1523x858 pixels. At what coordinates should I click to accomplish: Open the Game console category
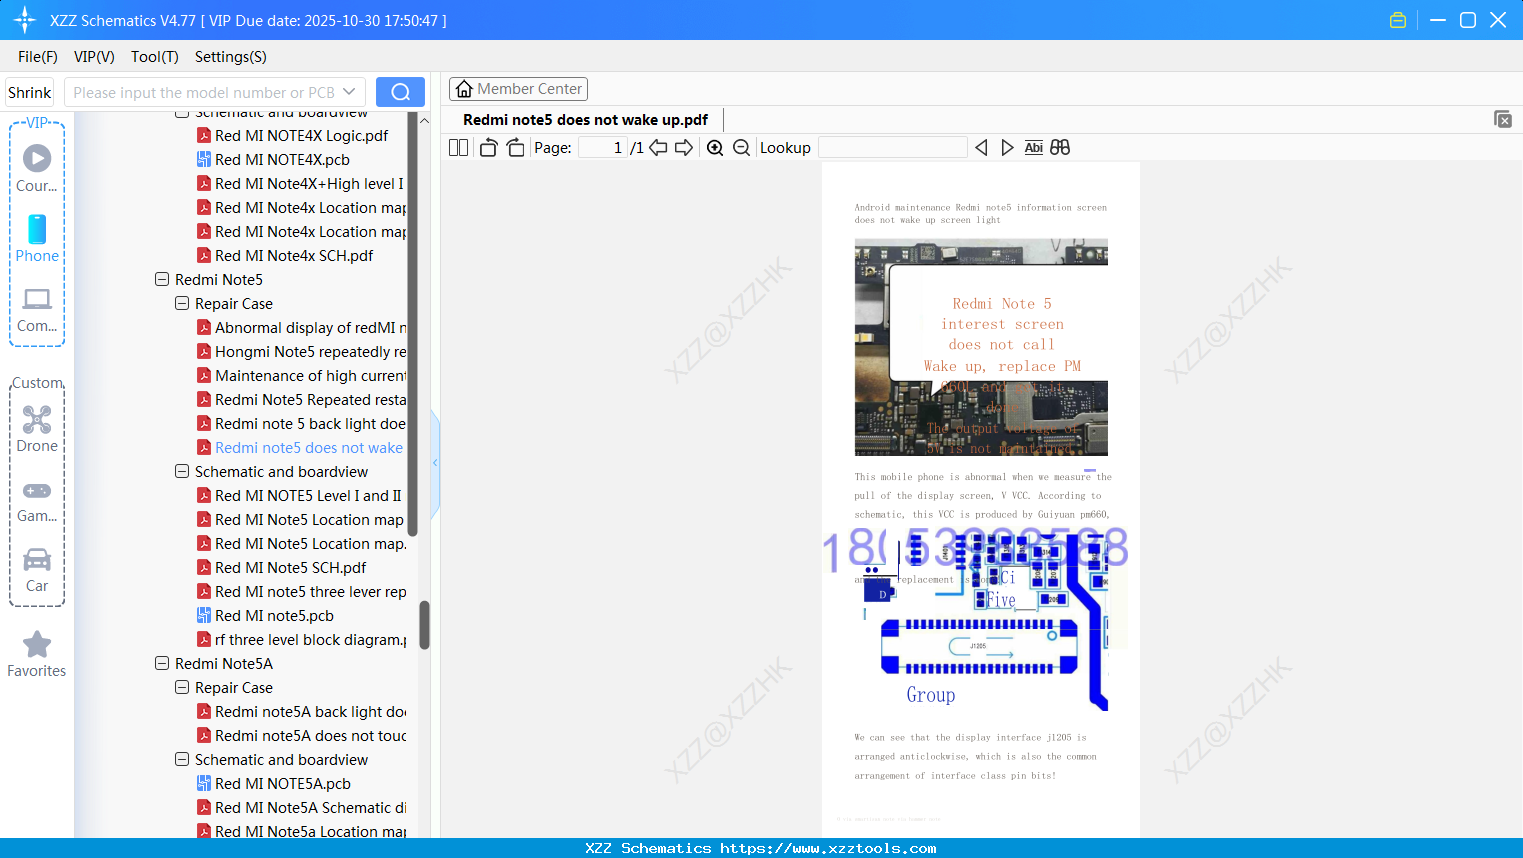[x=37, y=500]
